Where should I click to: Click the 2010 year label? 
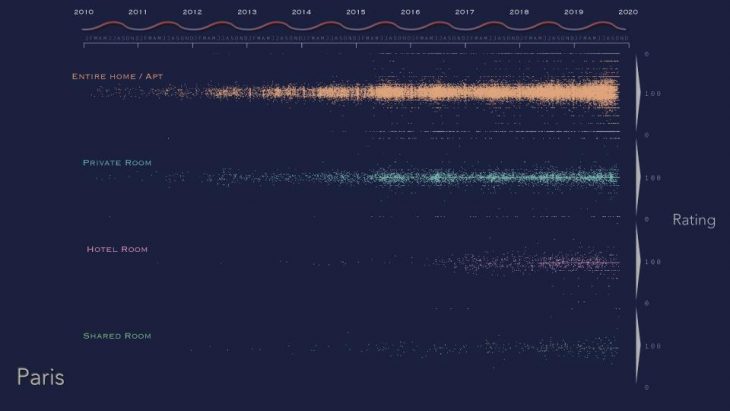(84, 11)
